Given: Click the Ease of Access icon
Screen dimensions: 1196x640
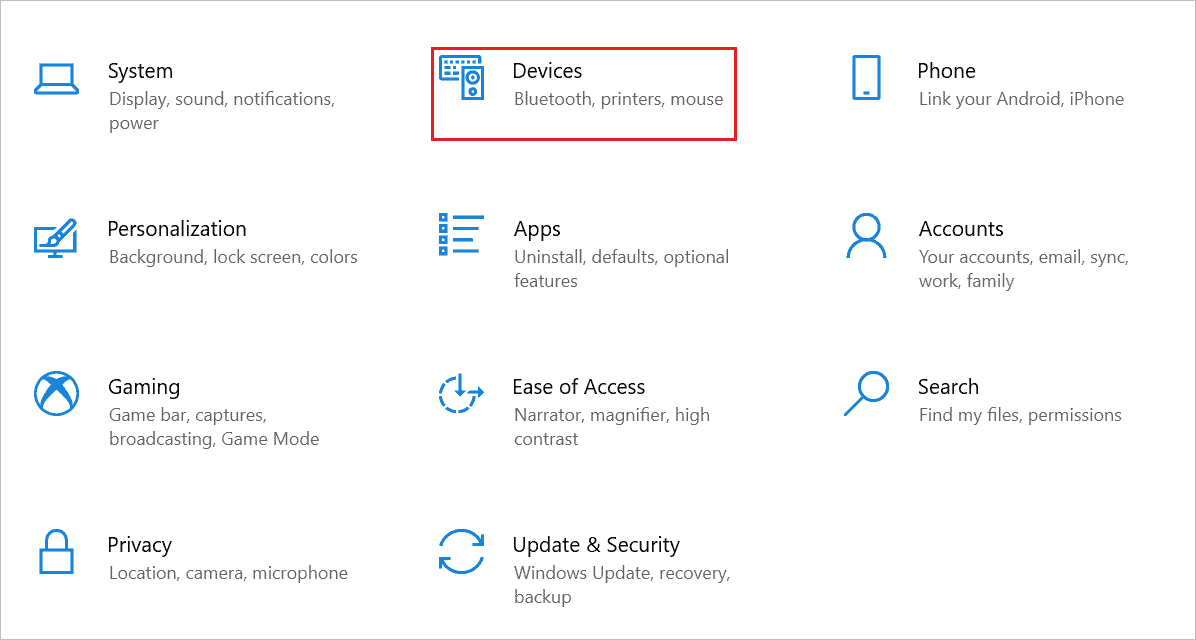Looking at the screenshot, I should 461,395.
